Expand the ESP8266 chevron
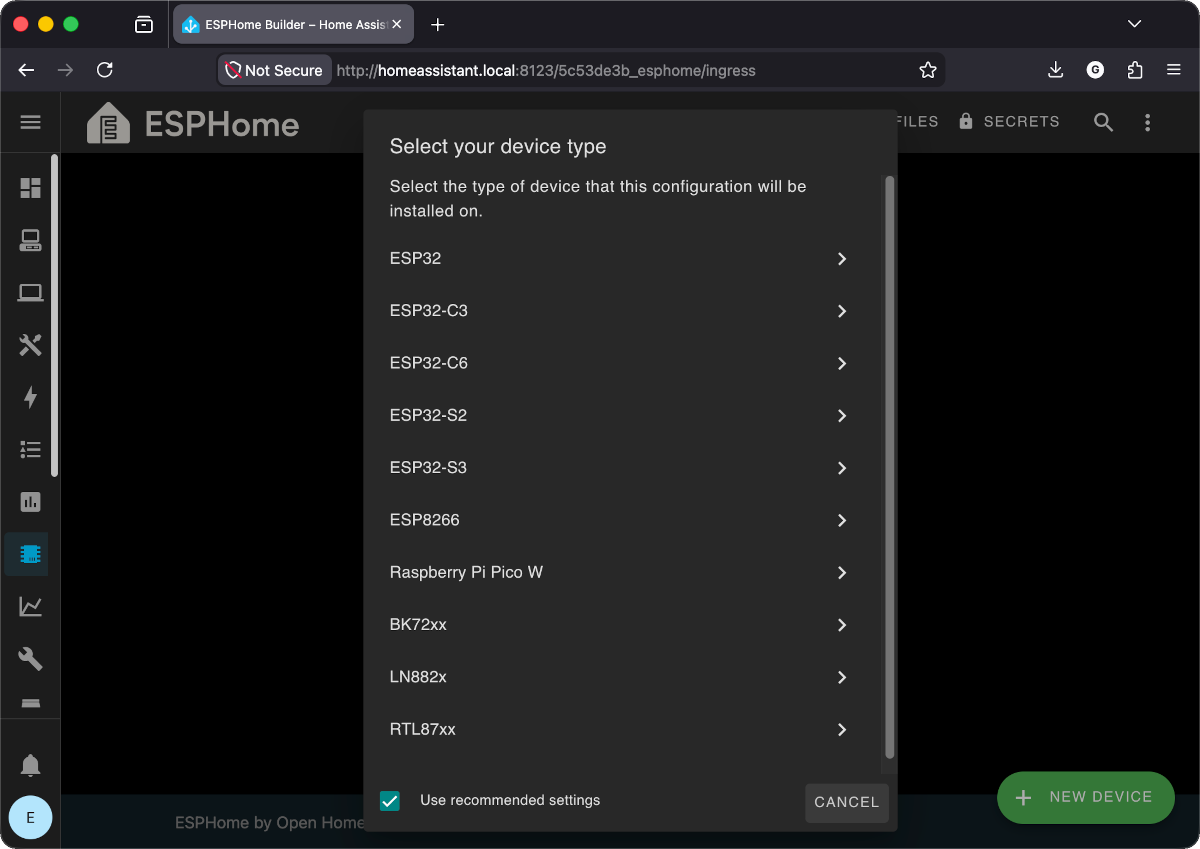The width and height of the screenshot is (1200, 849). (842, 520)
